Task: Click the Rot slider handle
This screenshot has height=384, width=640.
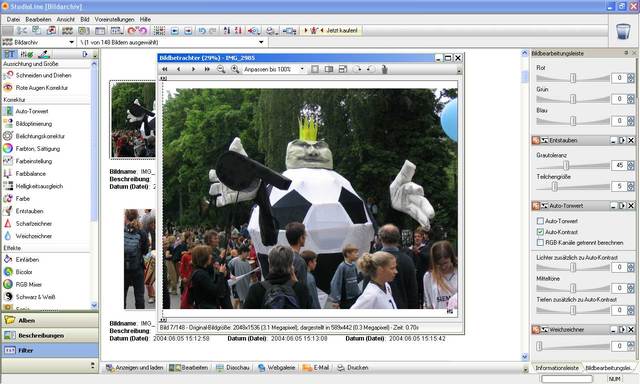Action: coord(573,78)
